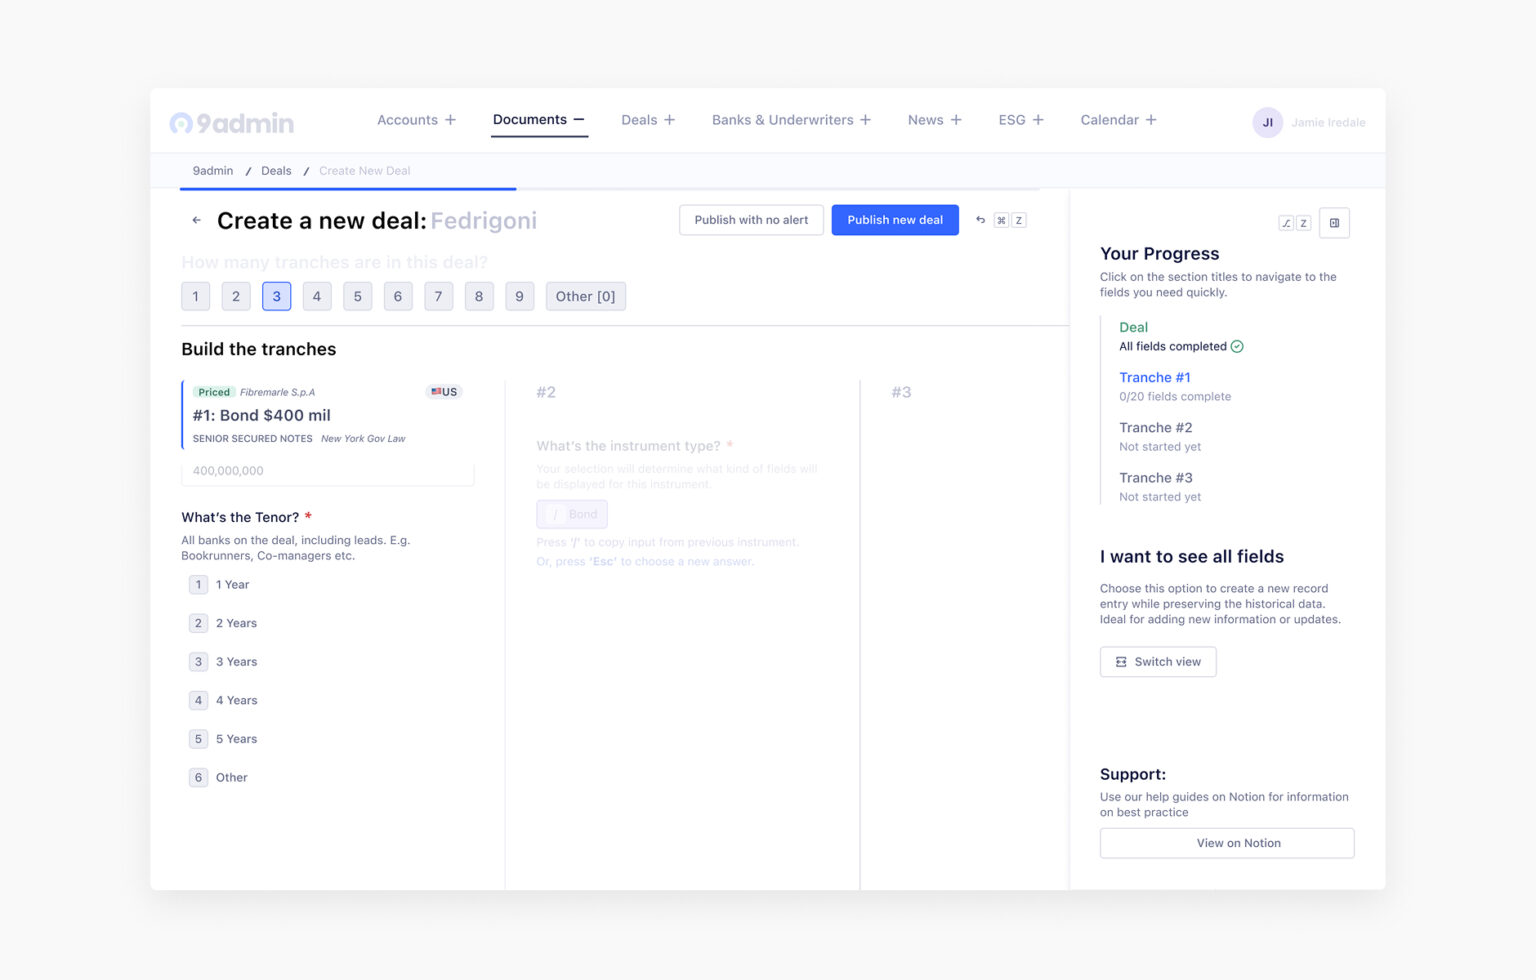Expand the Accounts menu
The image size is (1536, 980).
pyautogui.click(x=416, y=120)
